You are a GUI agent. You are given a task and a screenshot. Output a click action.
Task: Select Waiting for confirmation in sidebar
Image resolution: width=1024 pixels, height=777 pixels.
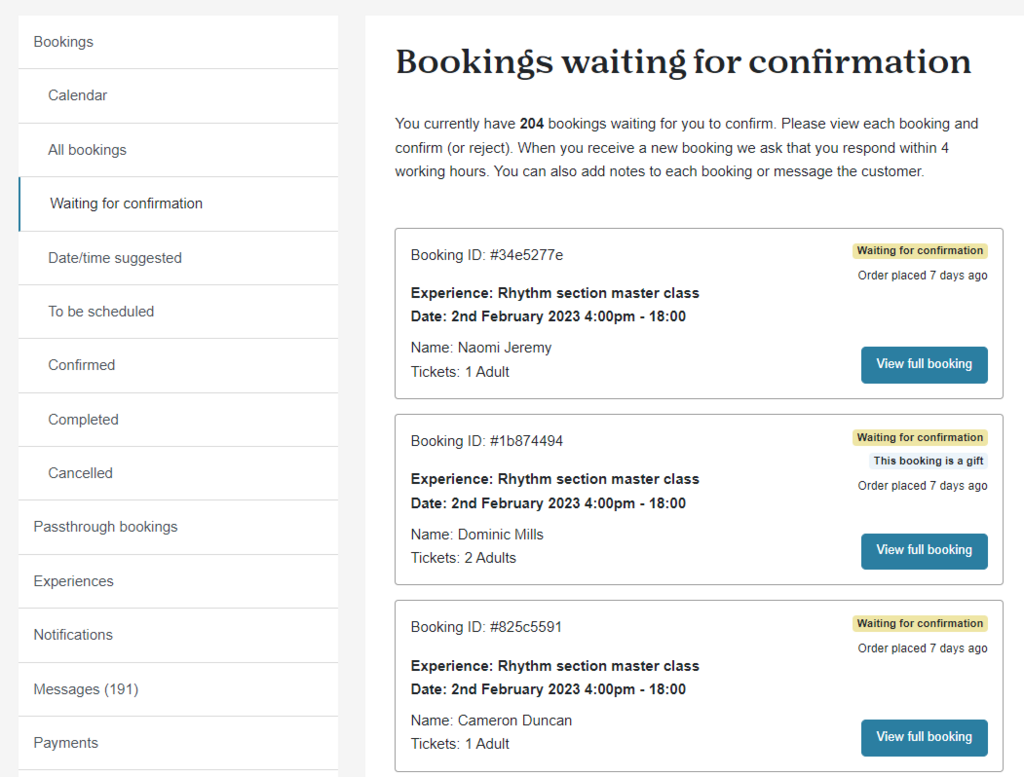click(x=178, y=204)
